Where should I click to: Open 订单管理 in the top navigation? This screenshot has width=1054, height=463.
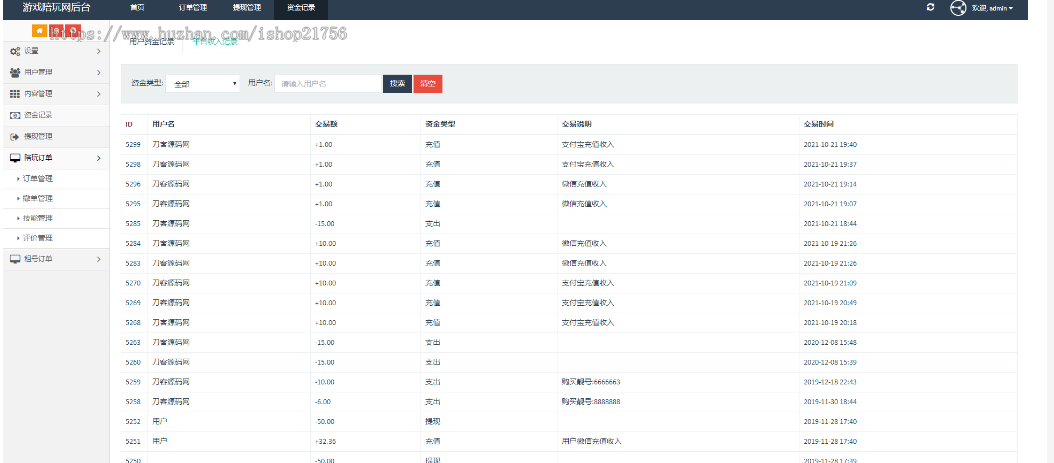(x=193, y=8)
